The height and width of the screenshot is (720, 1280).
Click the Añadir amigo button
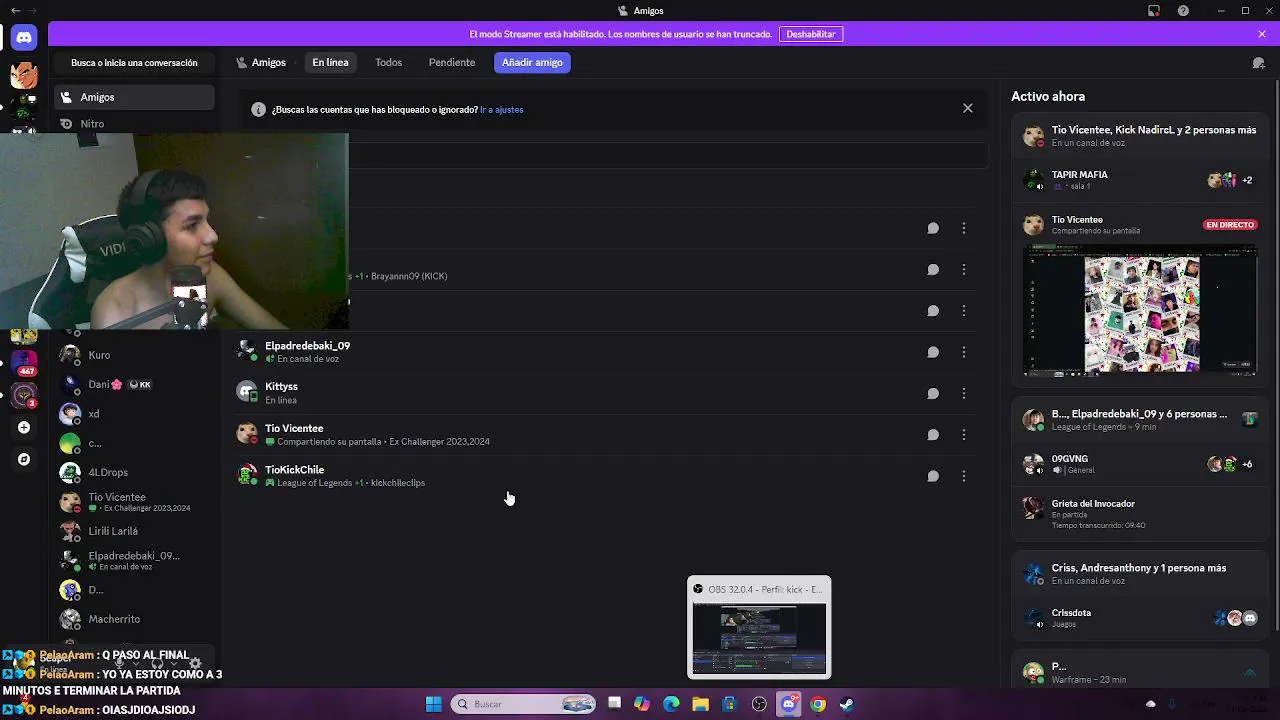532,62
